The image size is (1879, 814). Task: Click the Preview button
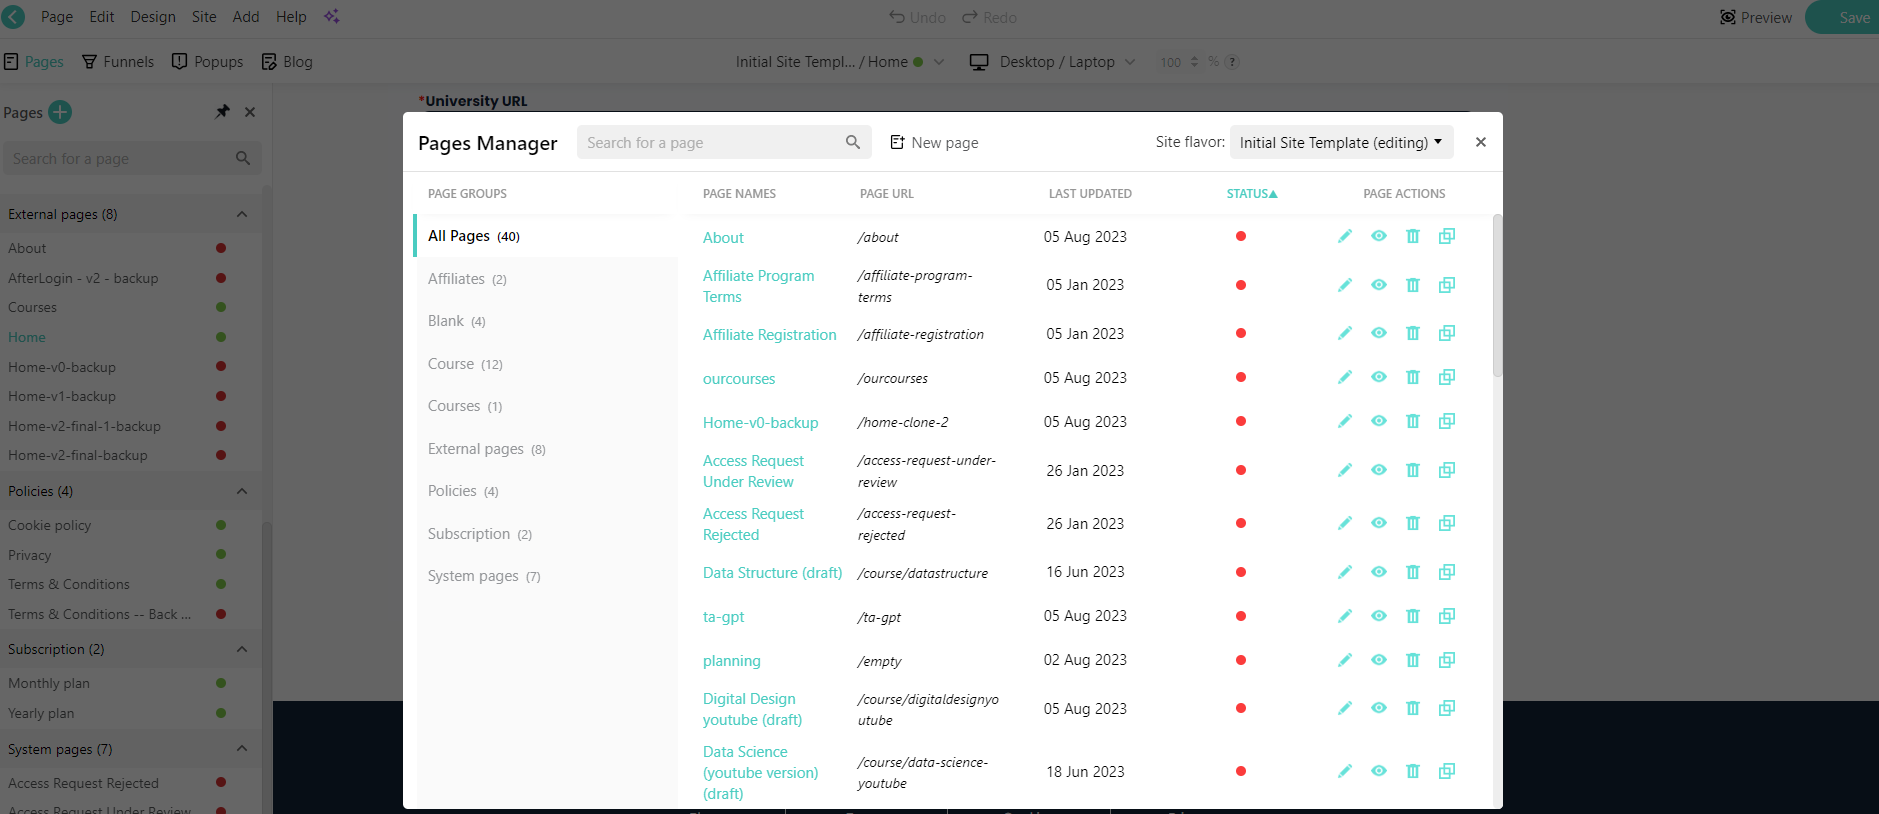point(1755,17)
